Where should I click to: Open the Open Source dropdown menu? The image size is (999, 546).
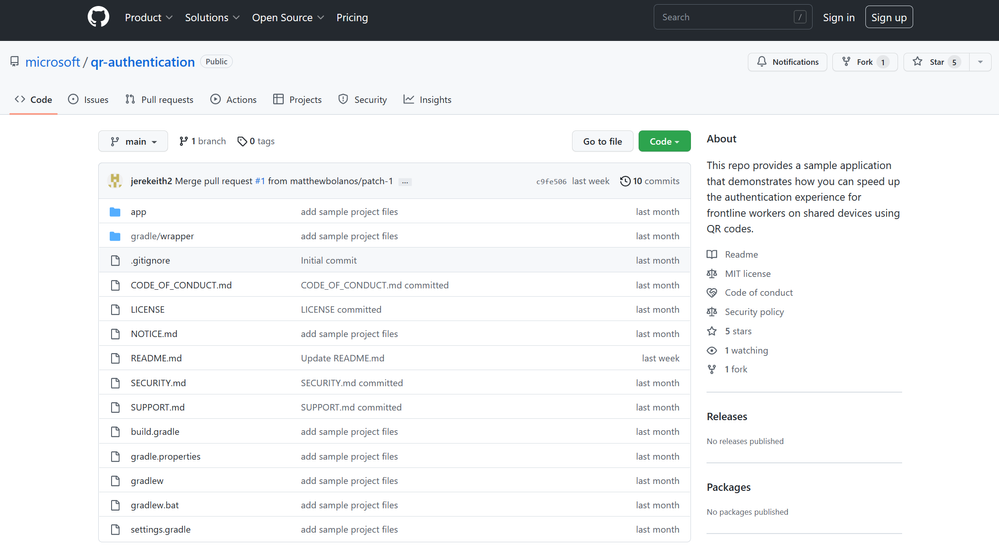click(x=288, y=17)
